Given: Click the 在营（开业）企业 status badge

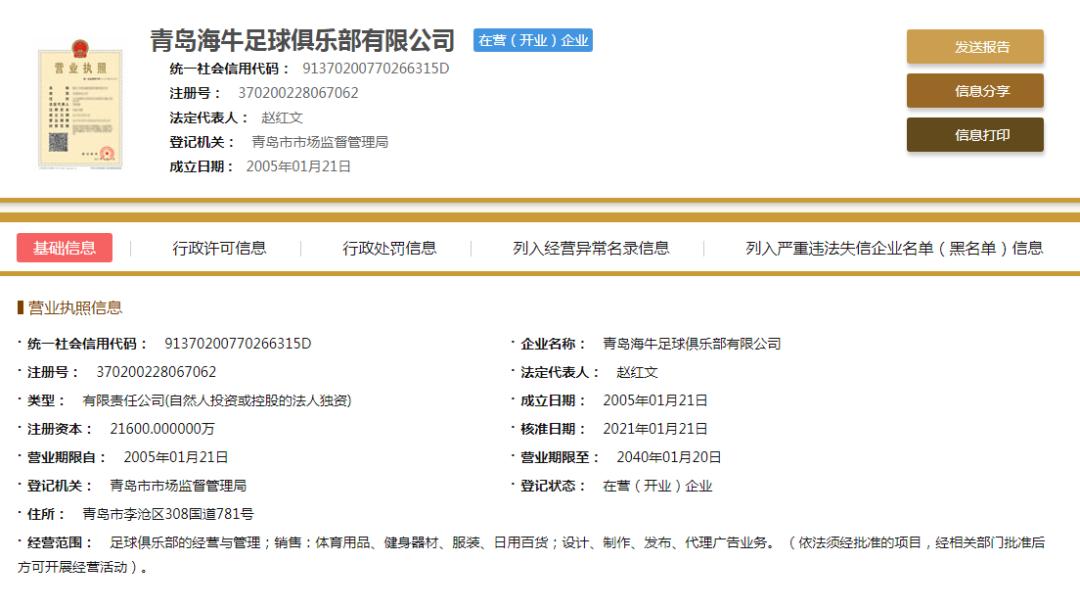Looking at the screenshot, I should (532, 41).
